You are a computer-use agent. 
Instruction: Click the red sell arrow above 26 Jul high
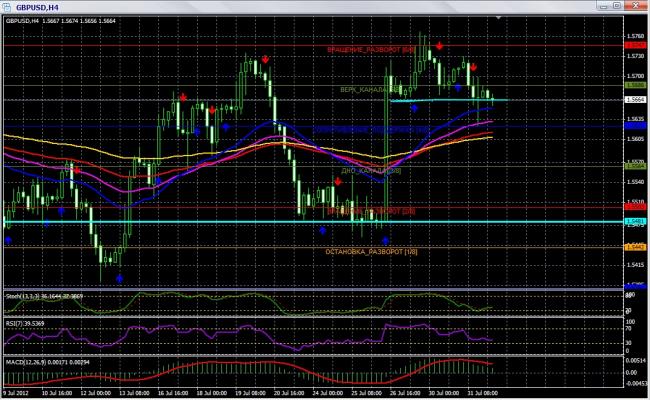pos(440,47)
